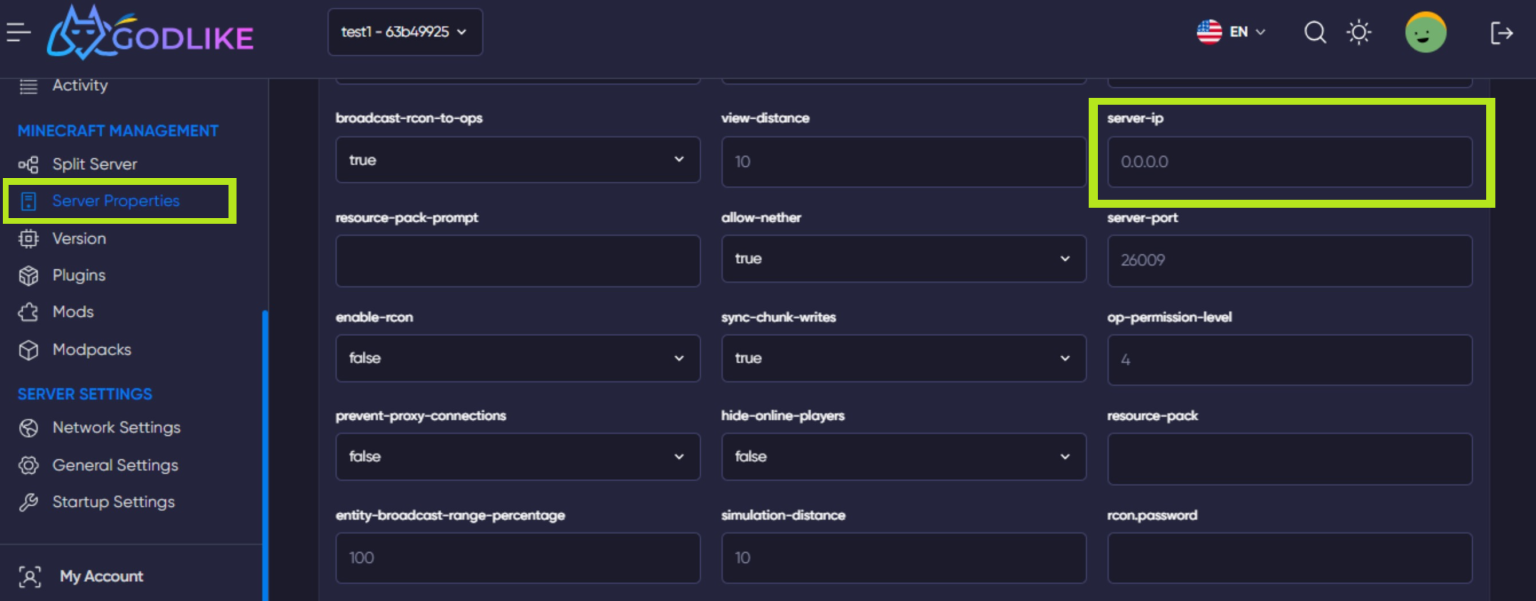Image resolution: width=1536 pixels, height=601 pixels.
Task: Open My Account in the sidebar
Action: (x=101, y=577)
